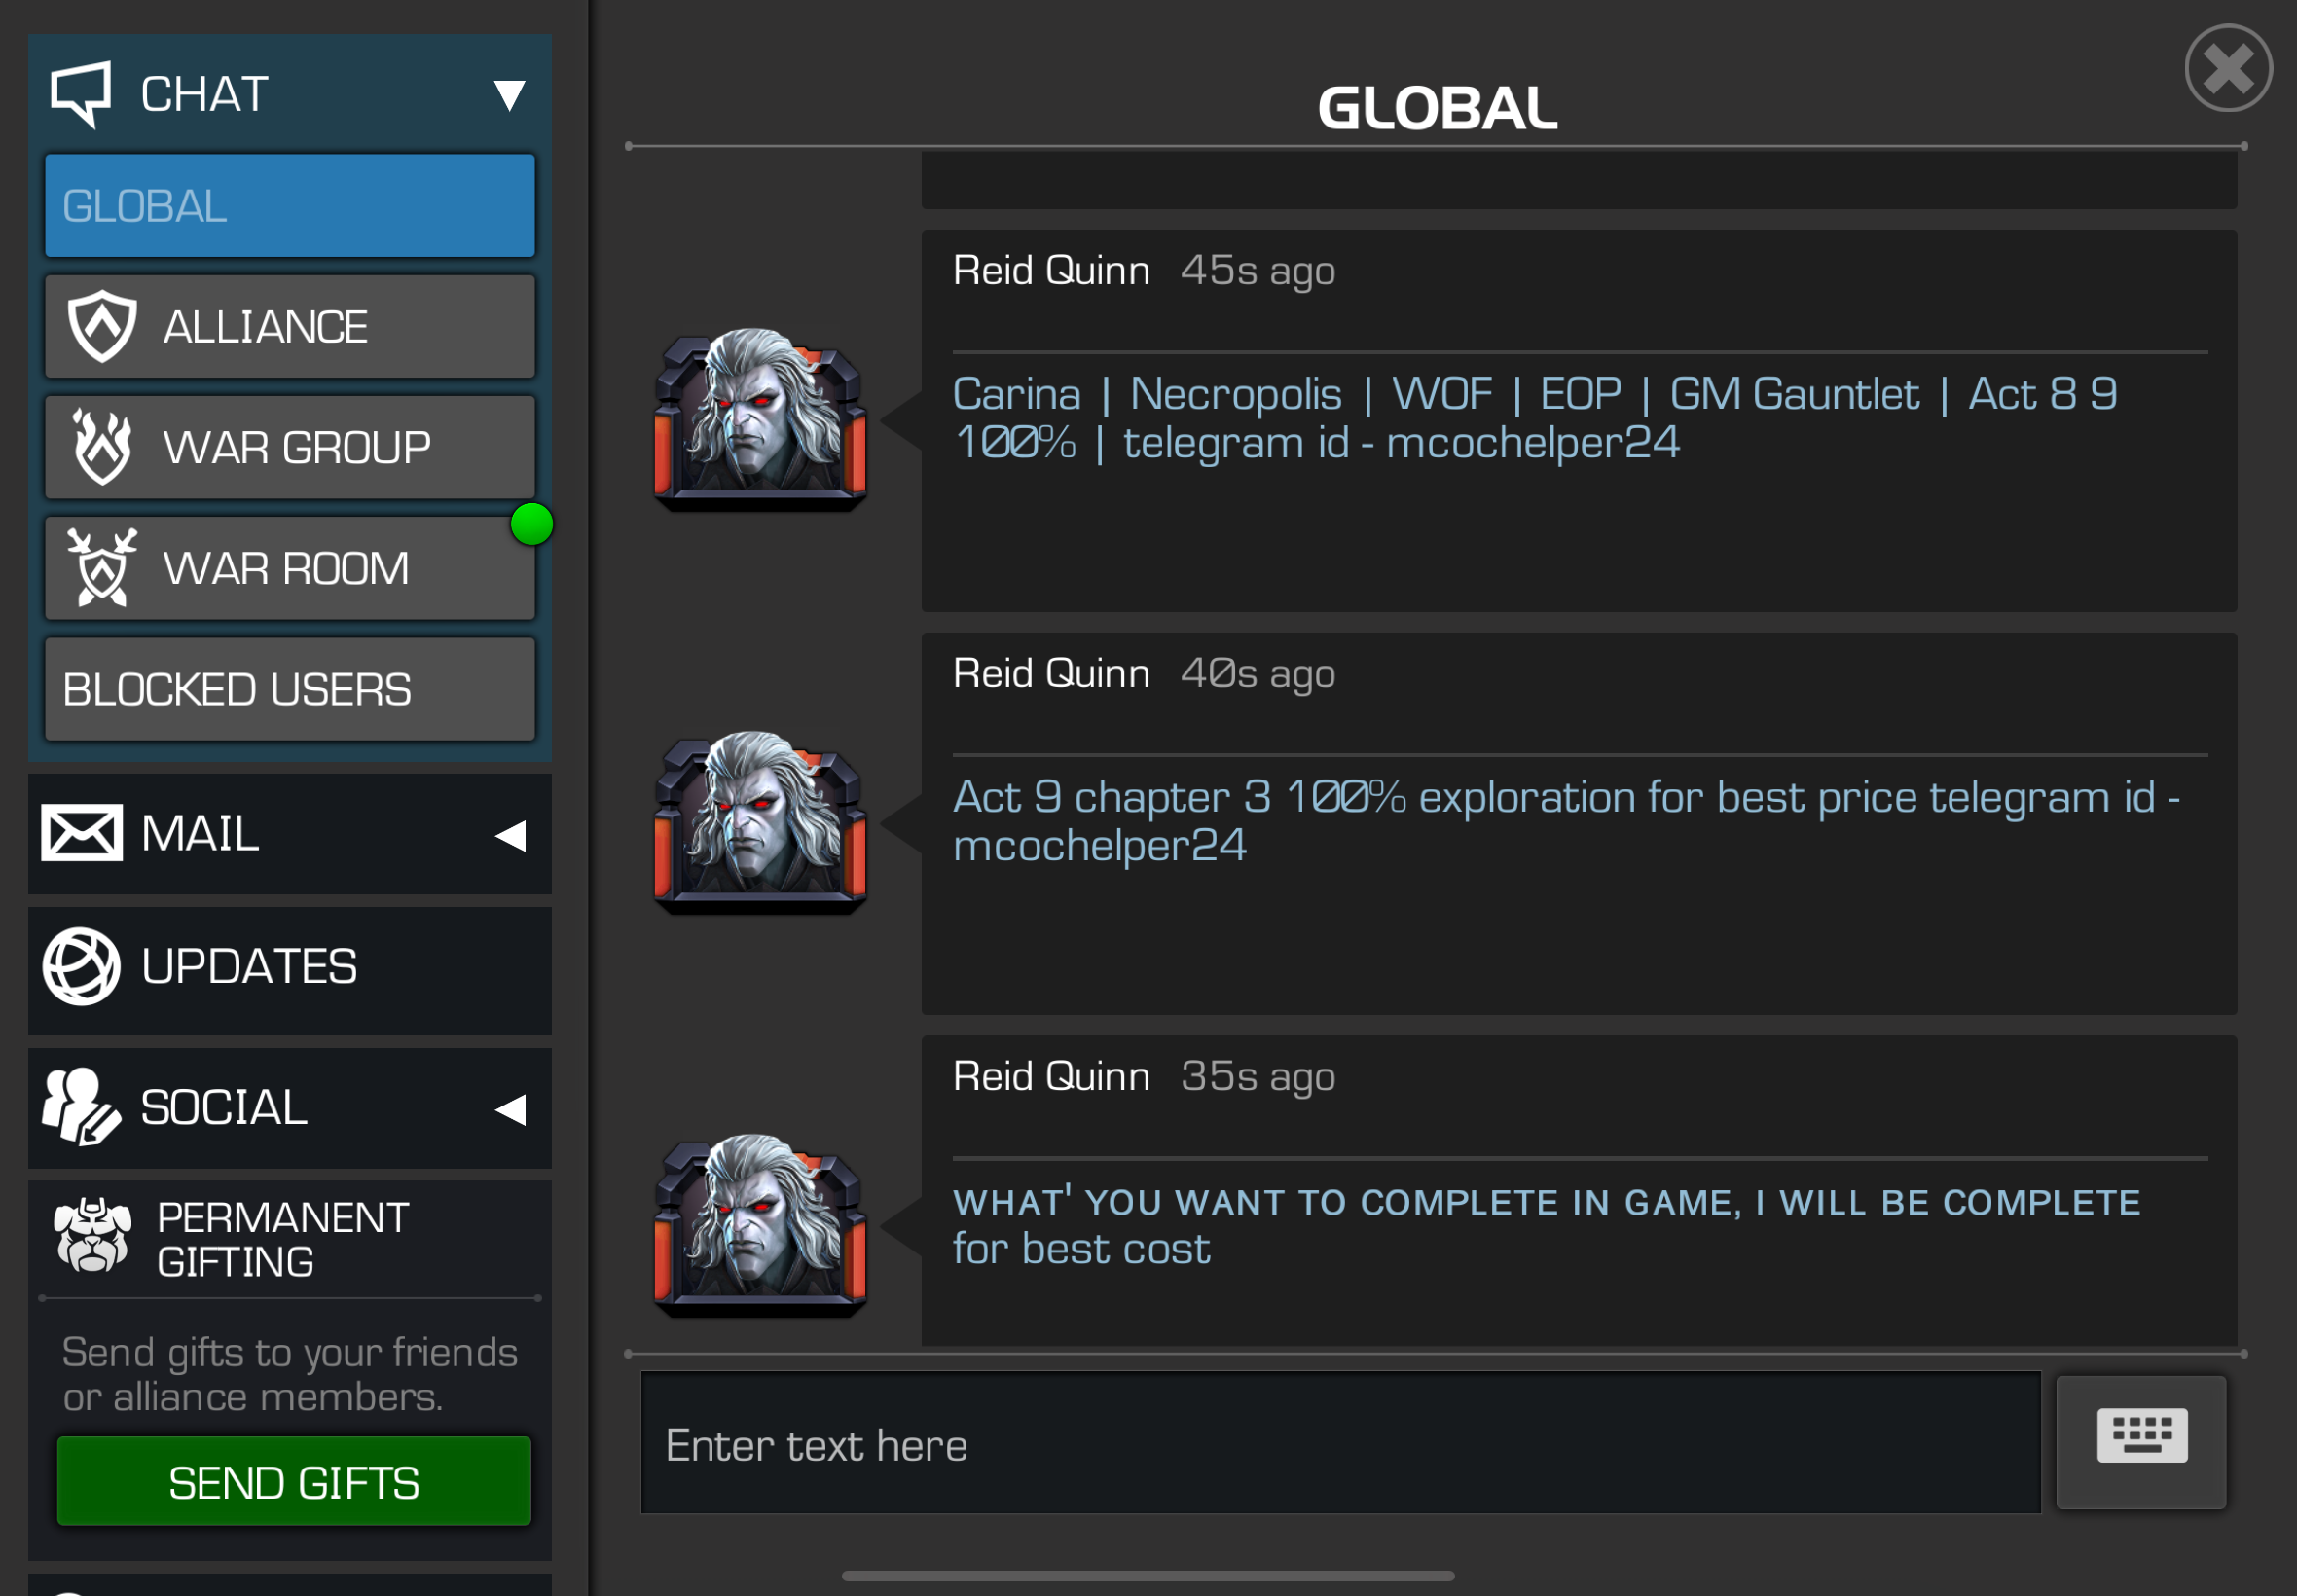The image size is (2297, 1596).
Task: Click the Updates globe icon
Action: pos(81,966)
